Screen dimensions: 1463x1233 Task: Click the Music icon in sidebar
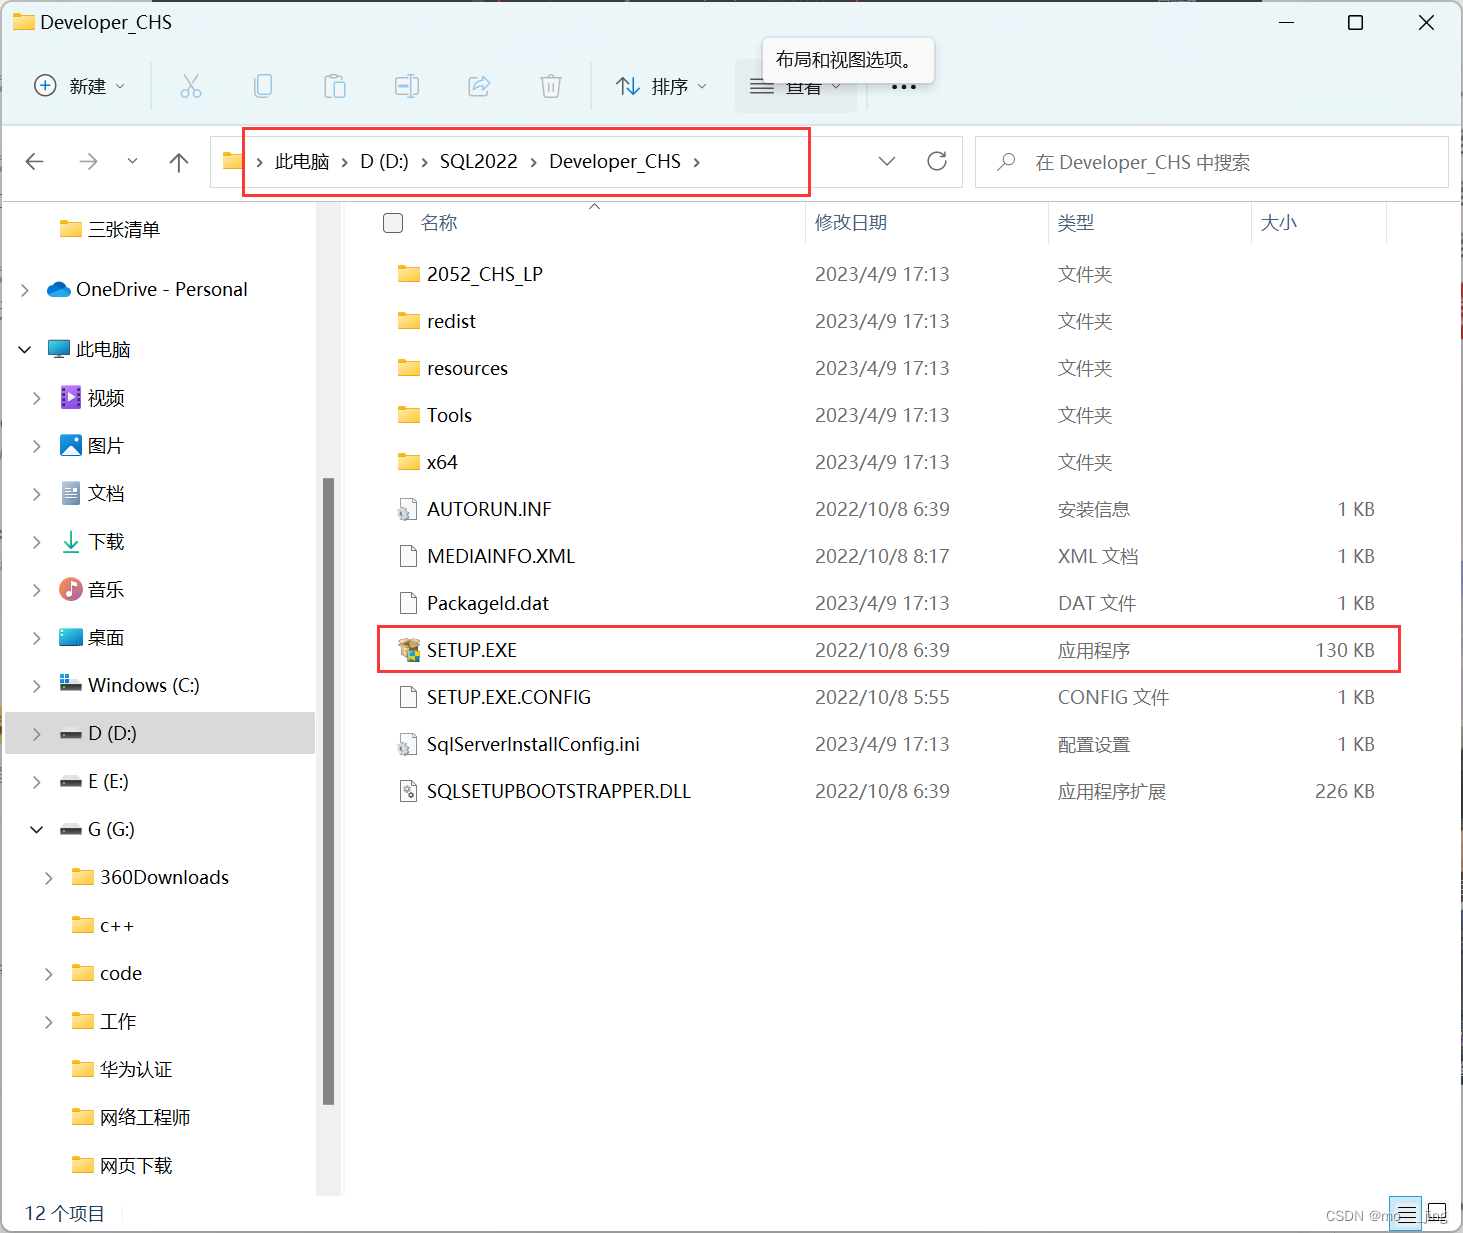pyautogui.click(x=71, y=590)
